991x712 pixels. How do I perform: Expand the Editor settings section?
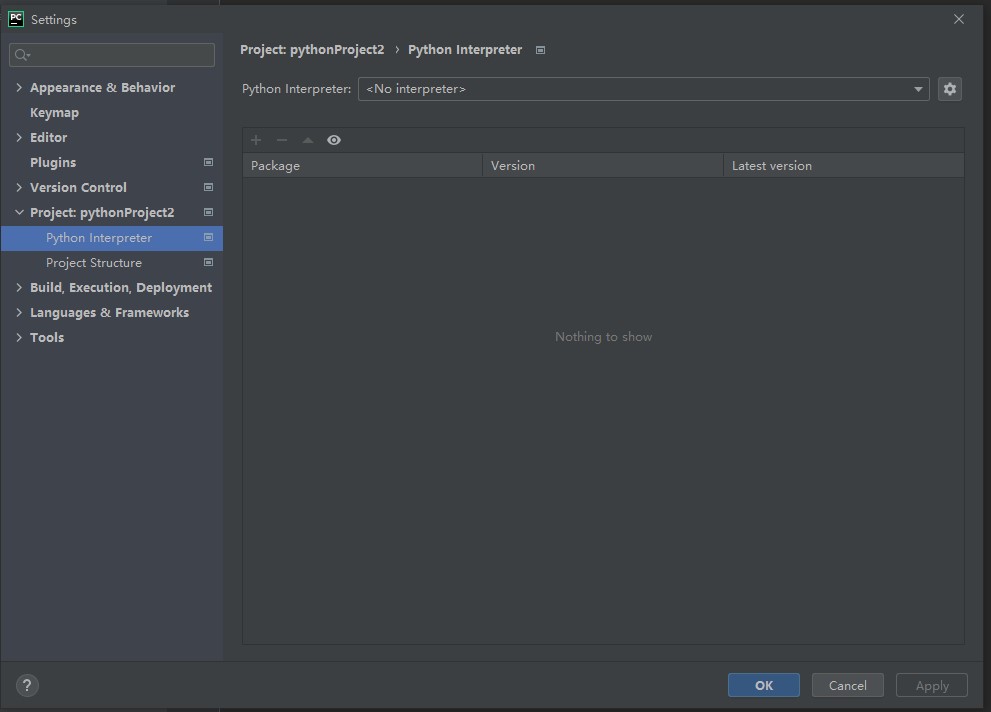19,138
